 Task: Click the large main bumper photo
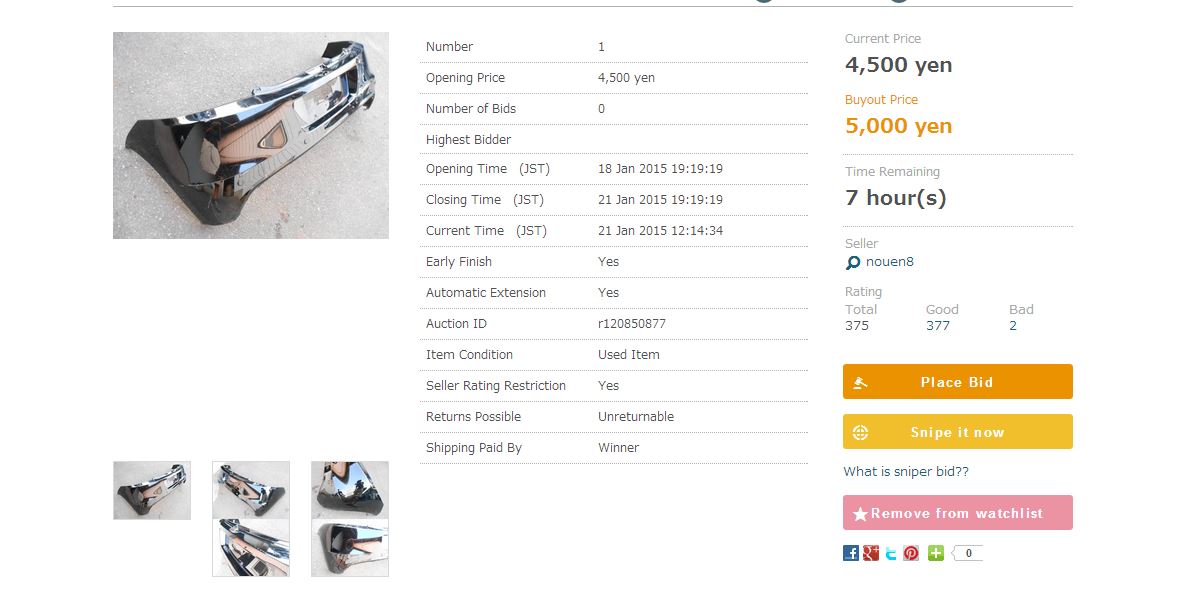[251, 135]
